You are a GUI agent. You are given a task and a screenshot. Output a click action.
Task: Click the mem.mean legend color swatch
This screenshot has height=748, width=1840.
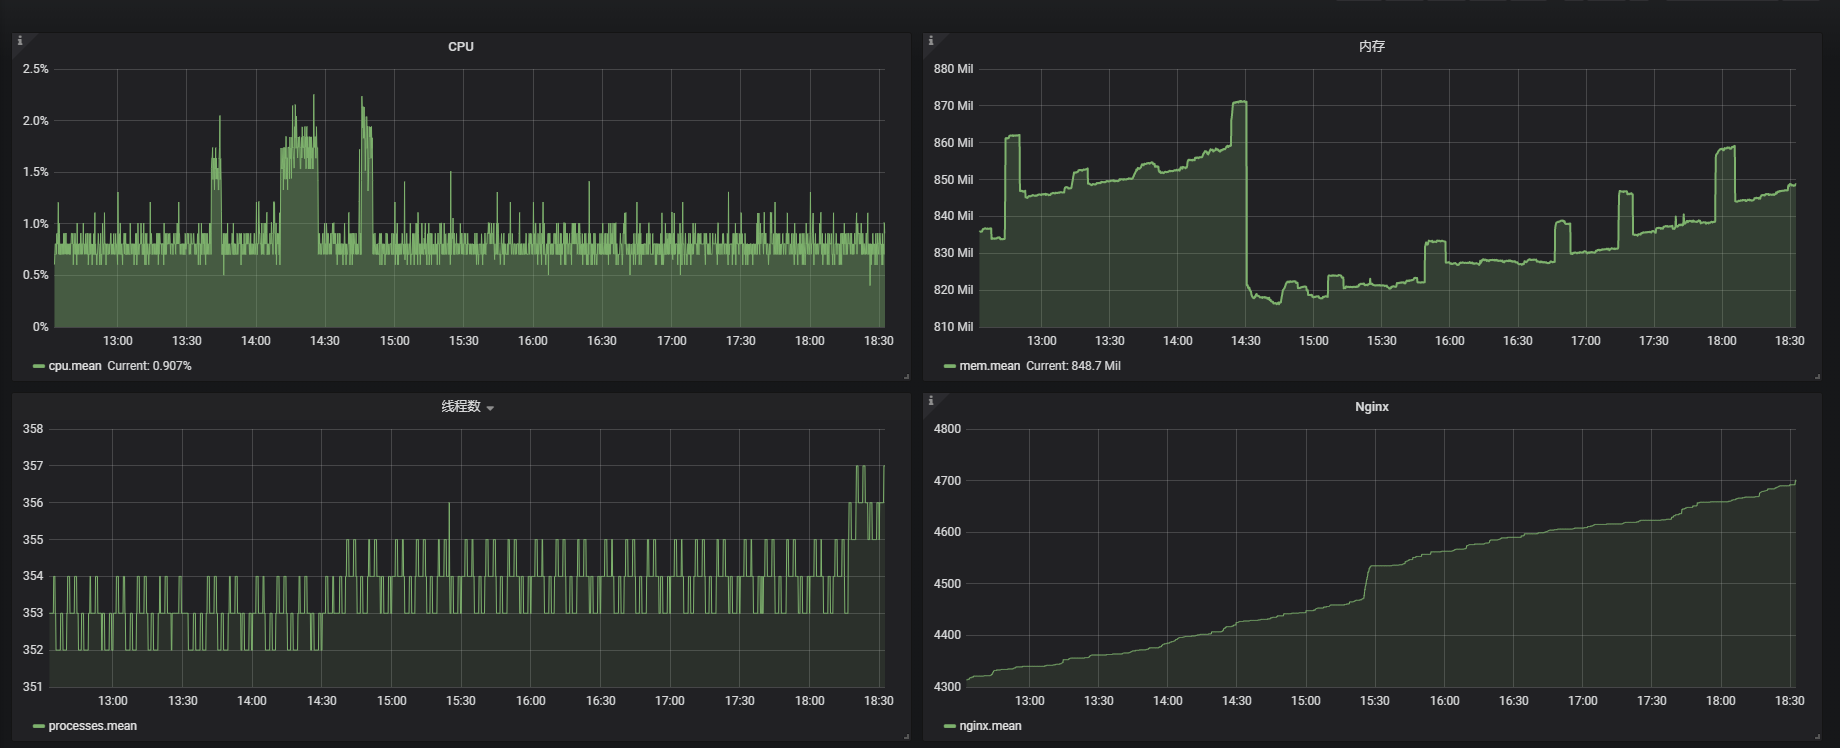pos(950,366)
